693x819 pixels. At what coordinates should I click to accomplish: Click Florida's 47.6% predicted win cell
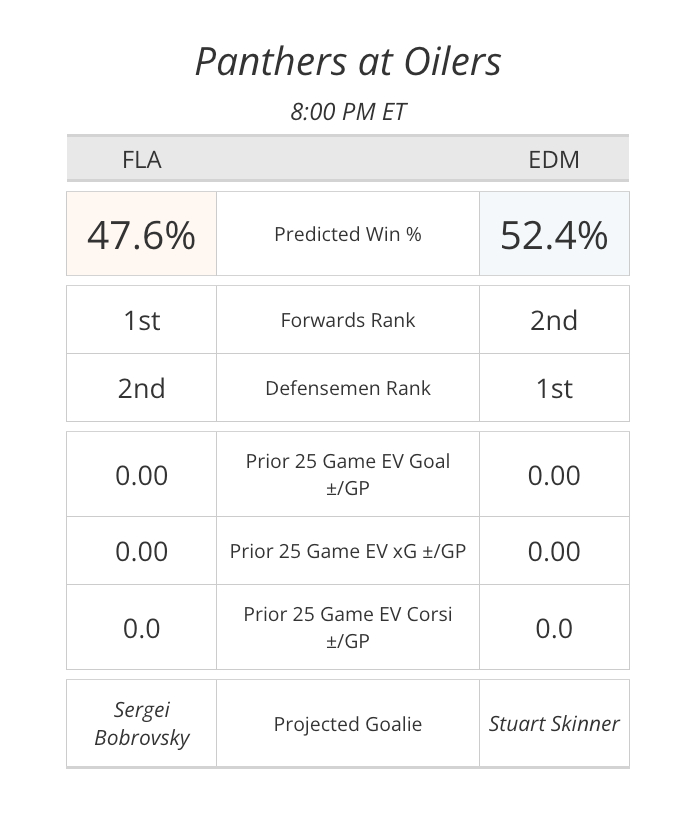click(x=141, y=235)
